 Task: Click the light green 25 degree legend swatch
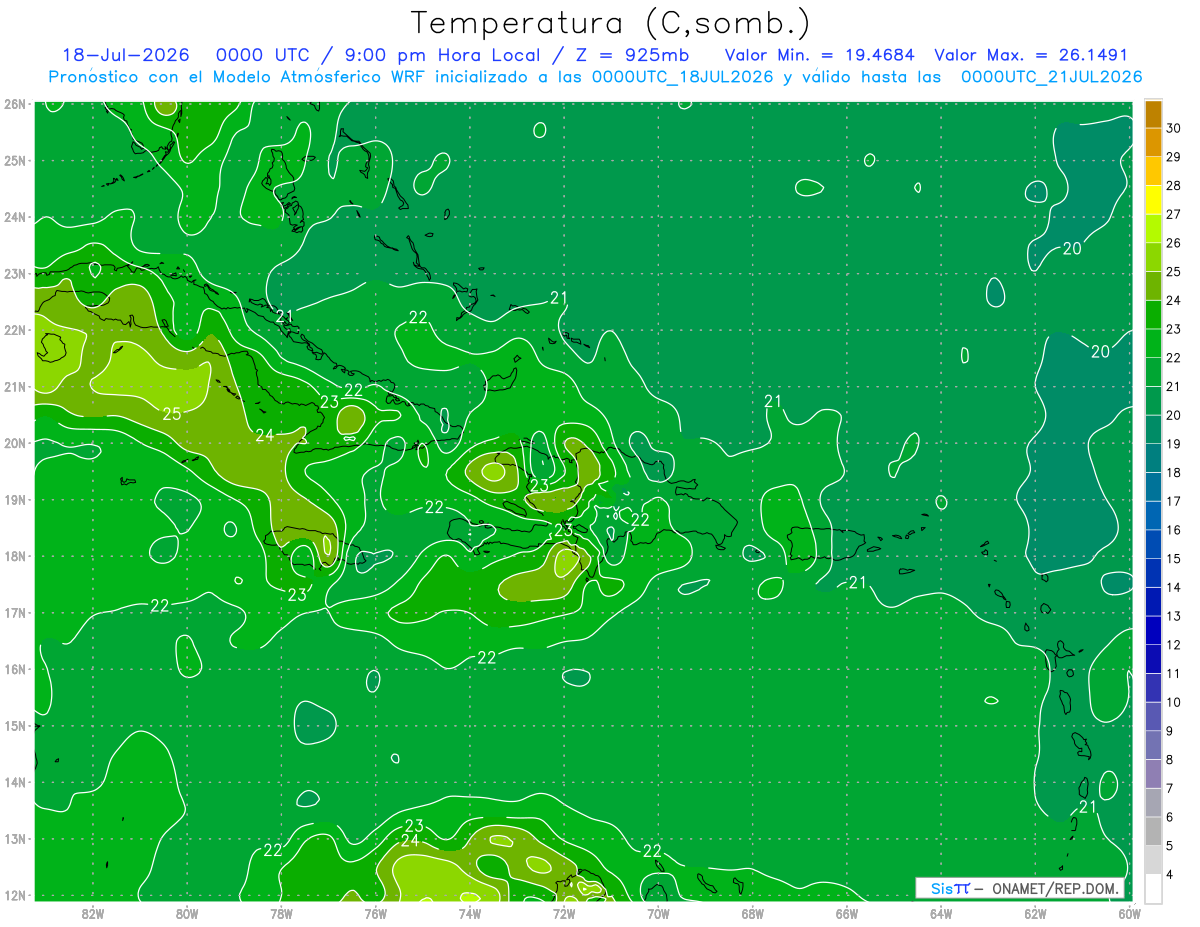coord(1153,258)
